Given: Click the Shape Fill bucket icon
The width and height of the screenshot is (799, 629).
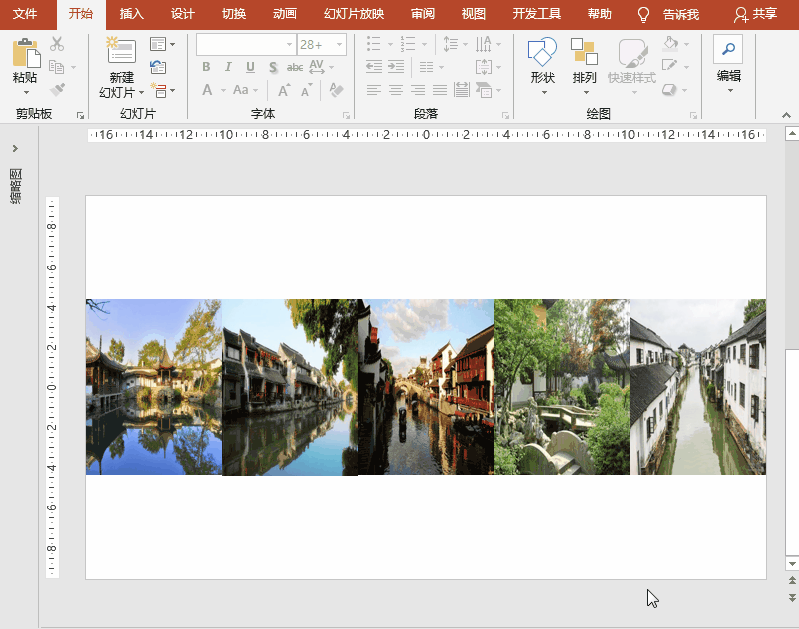Looking at the screenshot, I should click(671, 43).
